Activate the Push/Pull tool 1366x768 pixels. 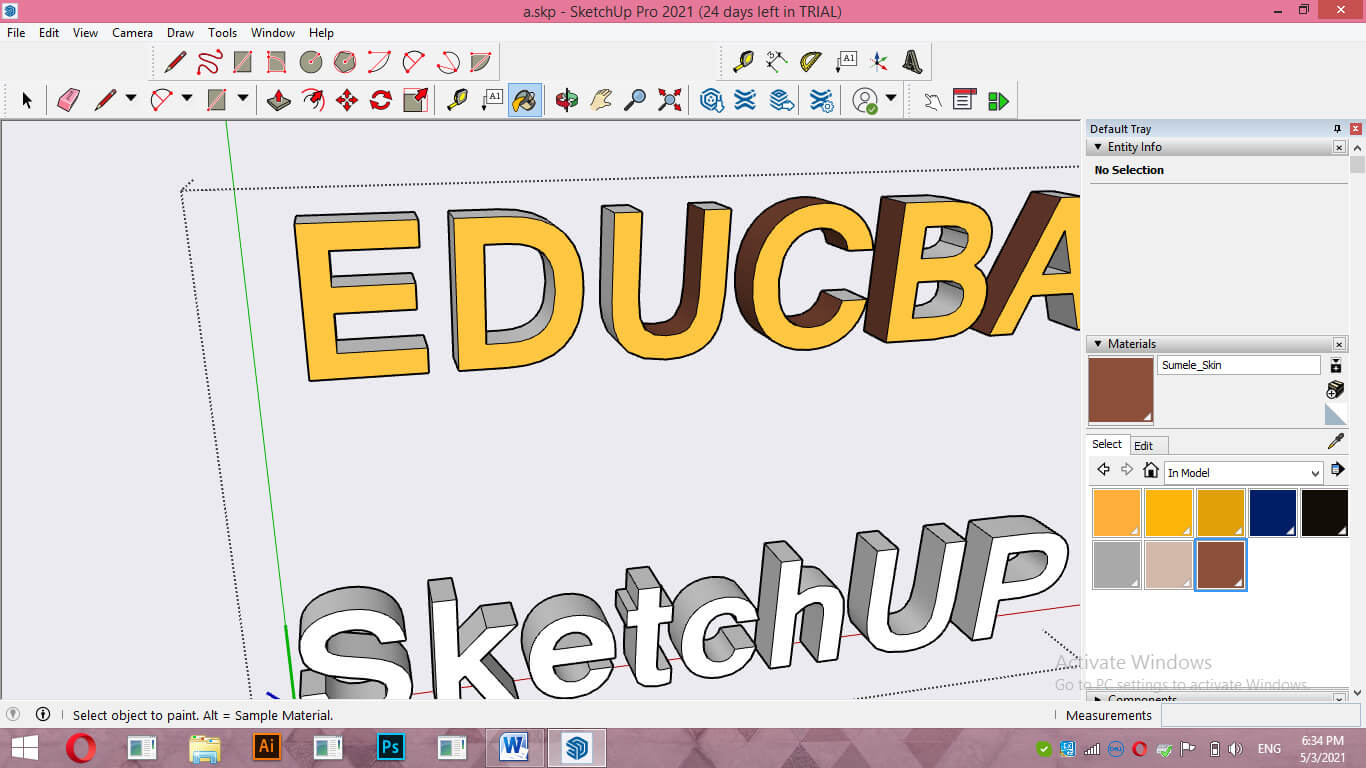click(279, 100)
